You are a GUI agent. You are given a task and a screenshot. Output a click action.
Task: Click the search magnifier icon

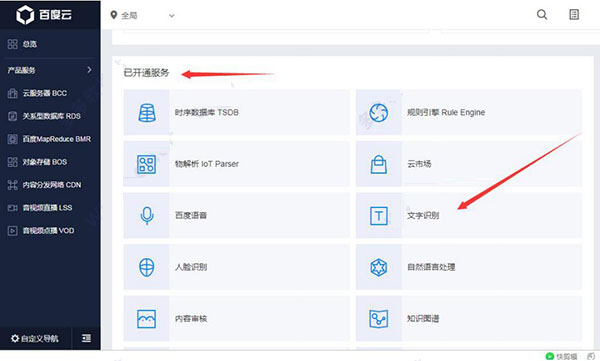click(542, 15)
